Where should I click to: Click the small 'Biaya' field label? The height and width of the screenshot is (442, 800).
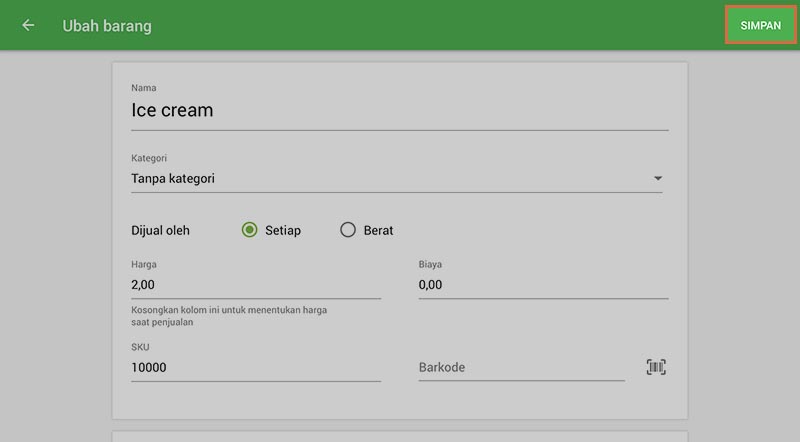pos(430,264)
